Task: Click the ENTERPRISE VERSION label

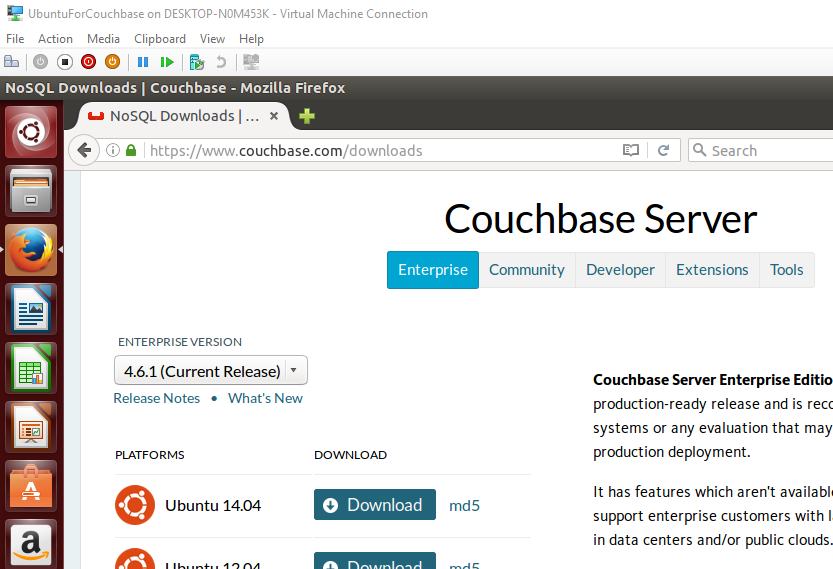Action: click(x=180, y=342)
